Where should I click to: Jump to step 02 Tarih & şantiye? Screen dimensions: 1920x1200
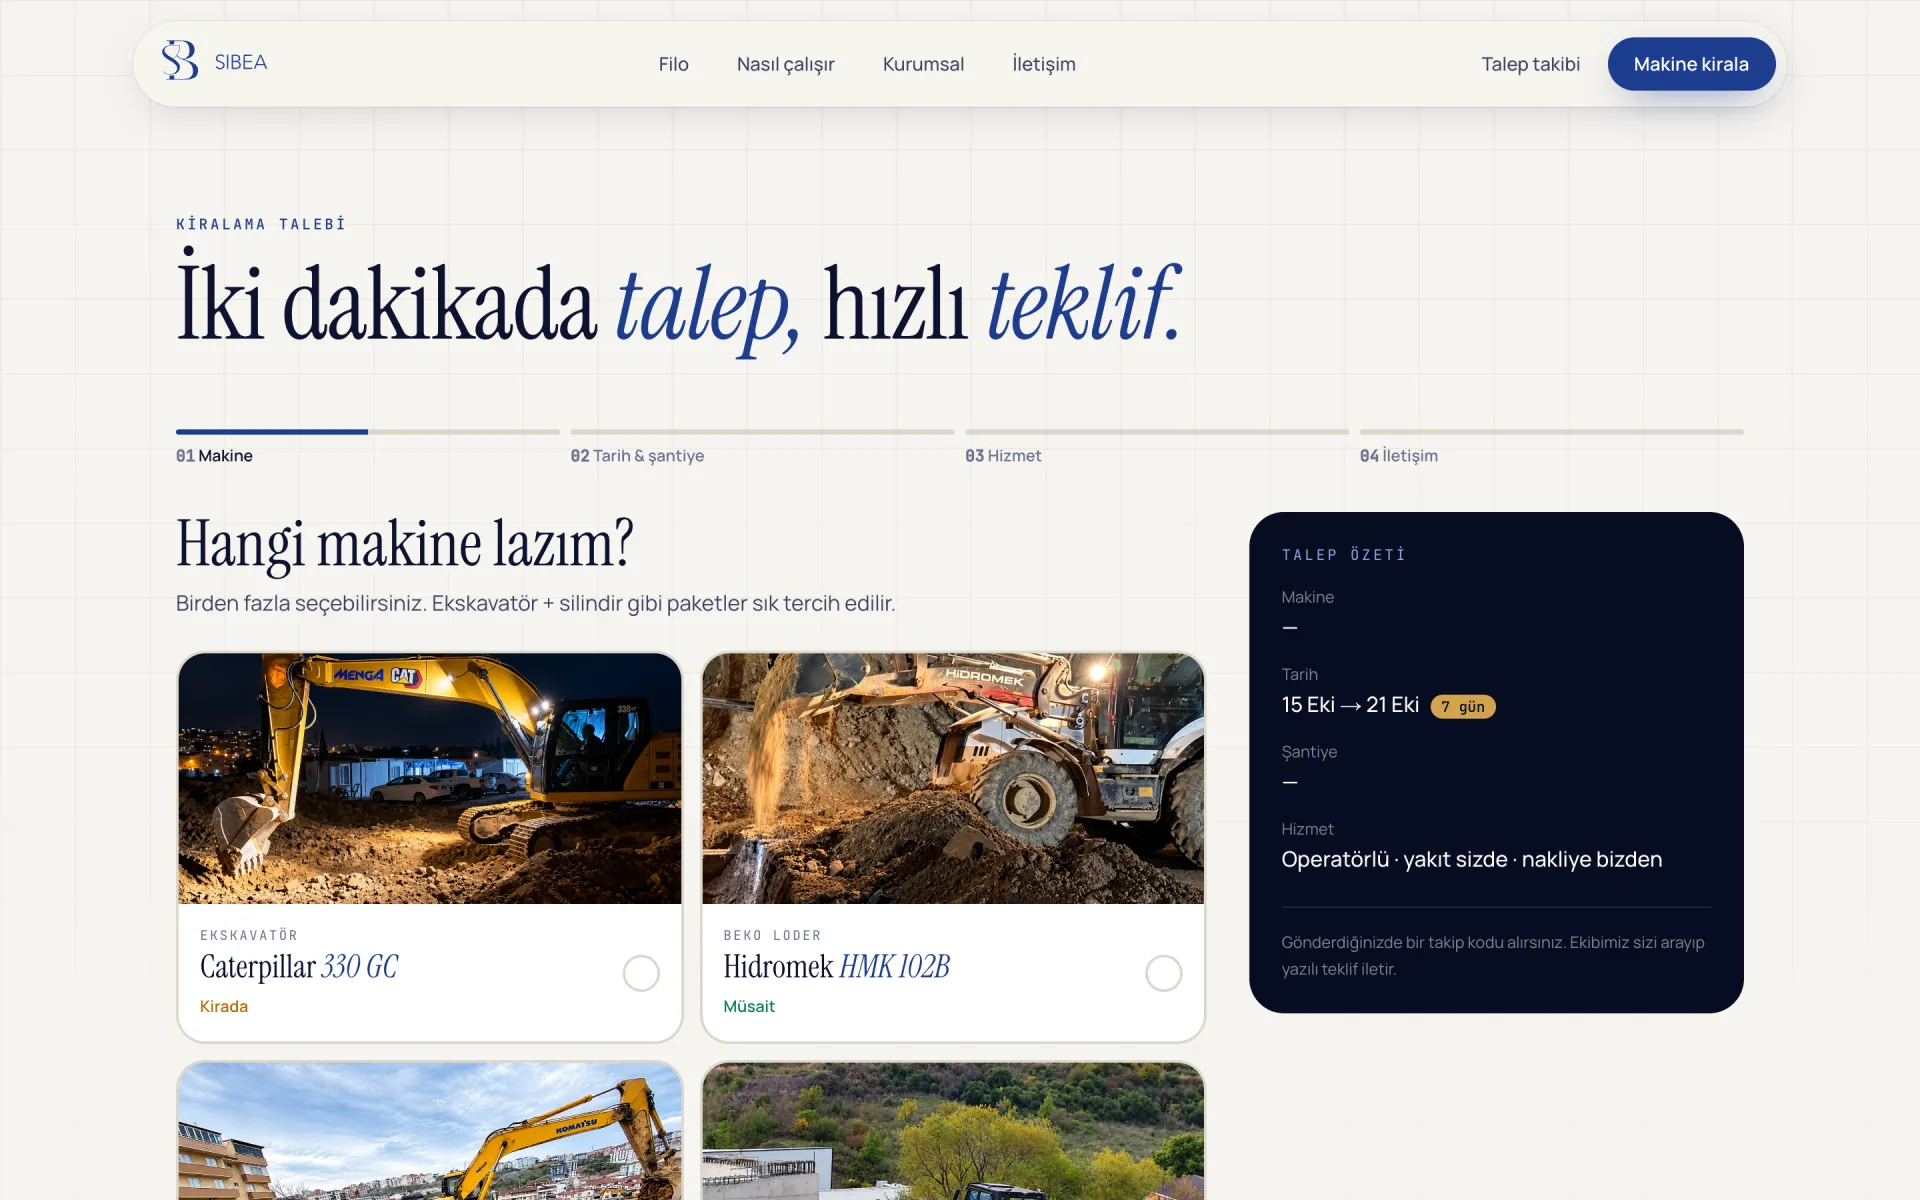coord(637,456)
